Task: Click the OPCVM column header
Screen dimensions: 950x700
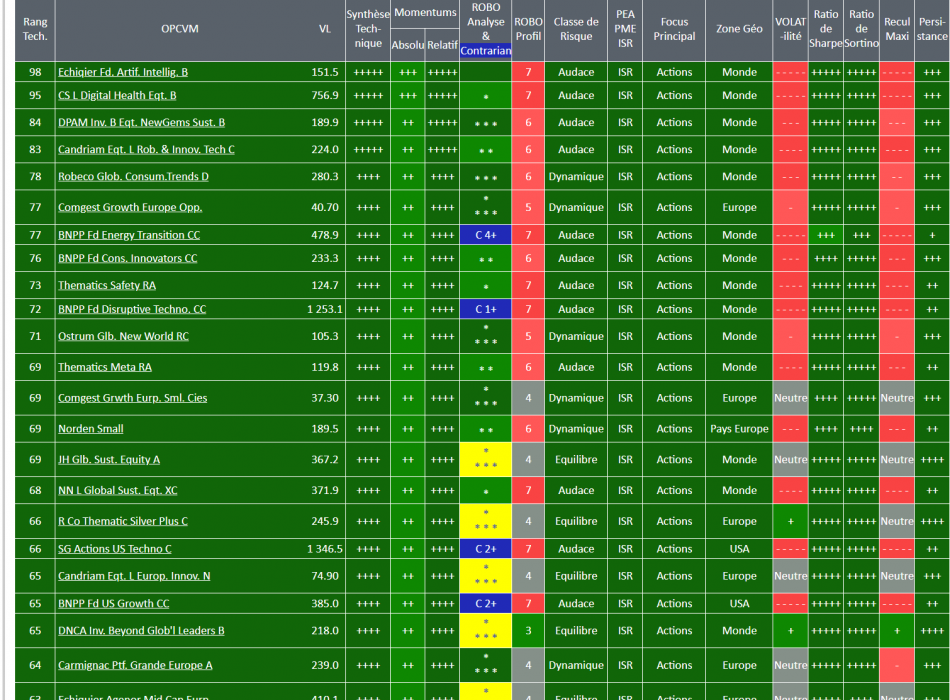Action: (180, 29)
